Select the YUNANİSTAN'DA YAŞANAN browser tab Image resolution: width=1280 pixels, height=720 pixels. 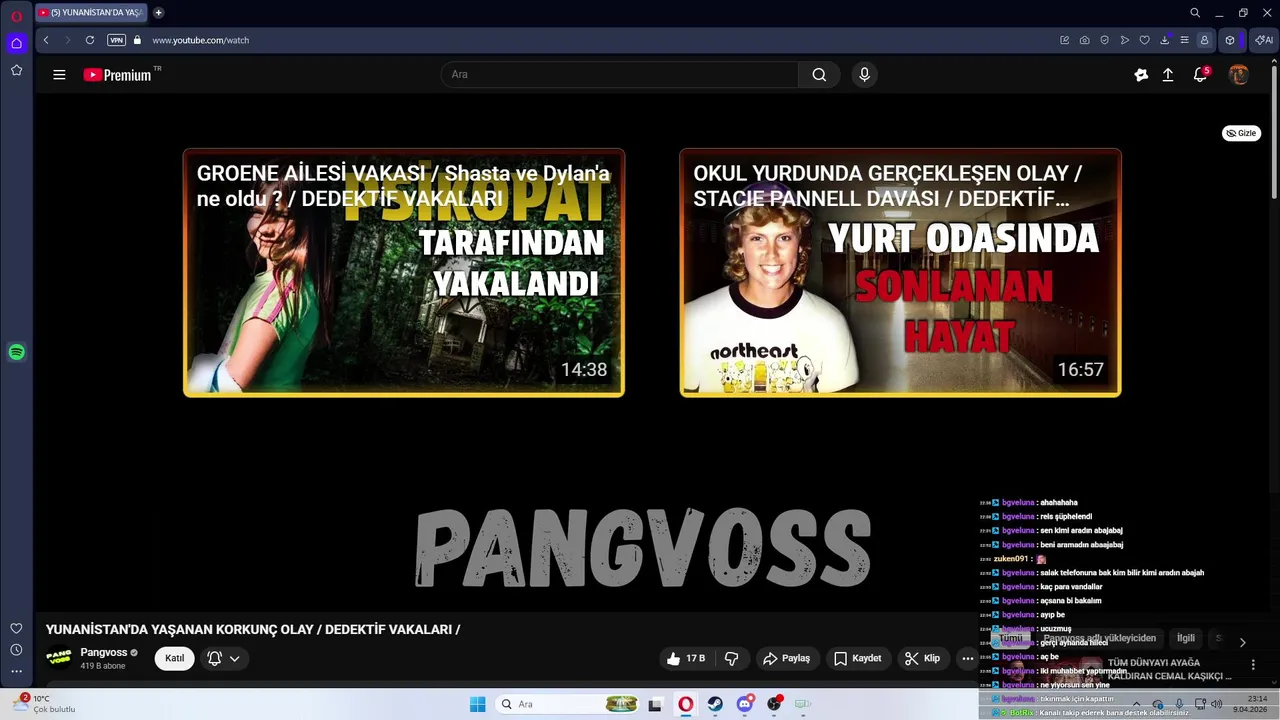pos(90,13)
